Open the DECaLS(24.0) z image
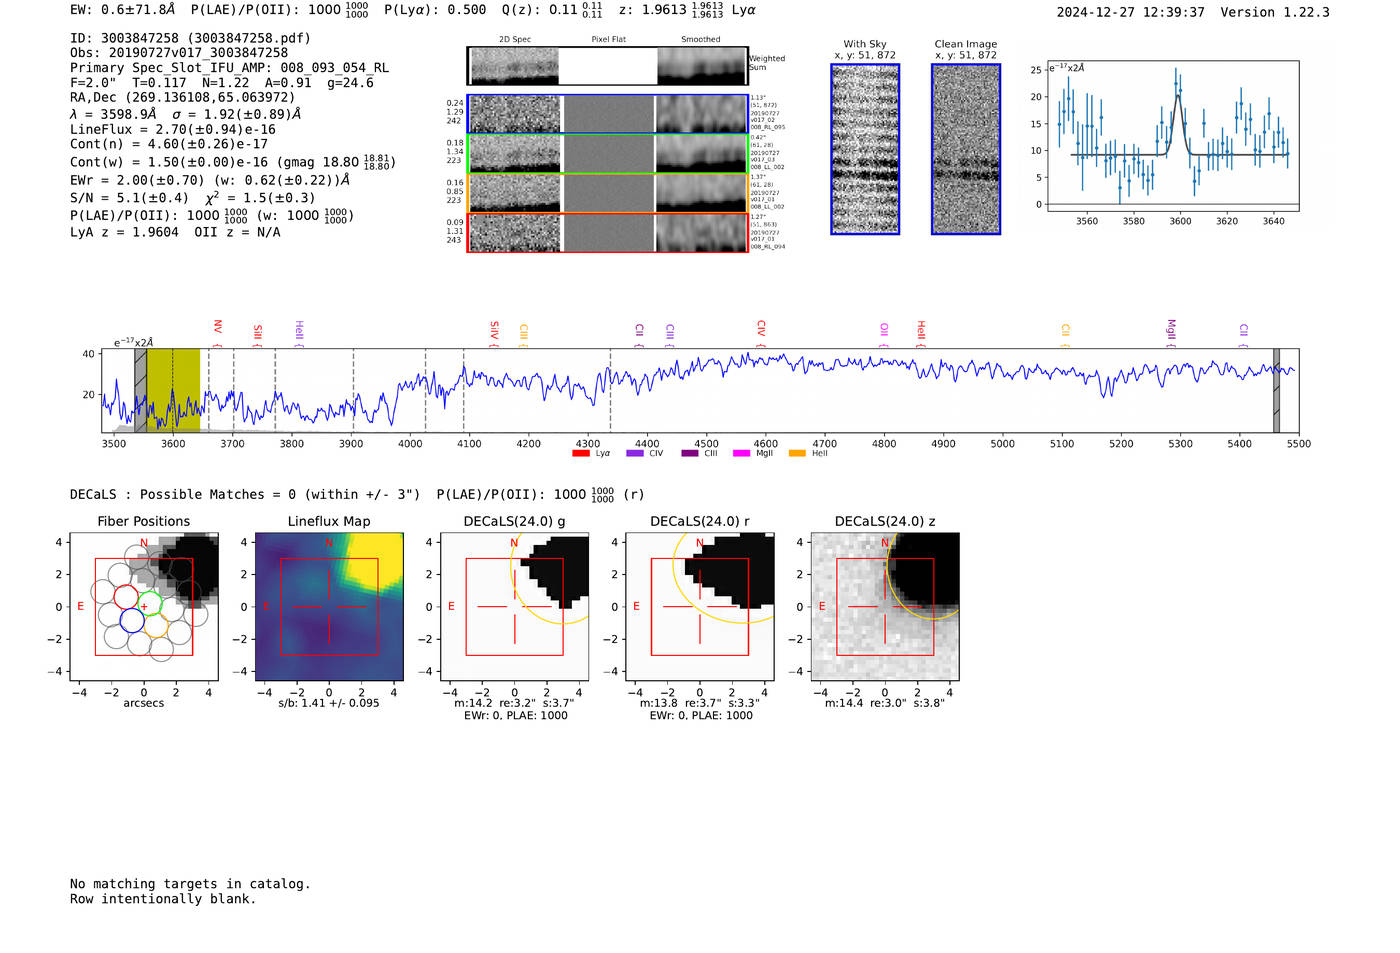This screenshot has width=1400, height=953. point(885,606)
